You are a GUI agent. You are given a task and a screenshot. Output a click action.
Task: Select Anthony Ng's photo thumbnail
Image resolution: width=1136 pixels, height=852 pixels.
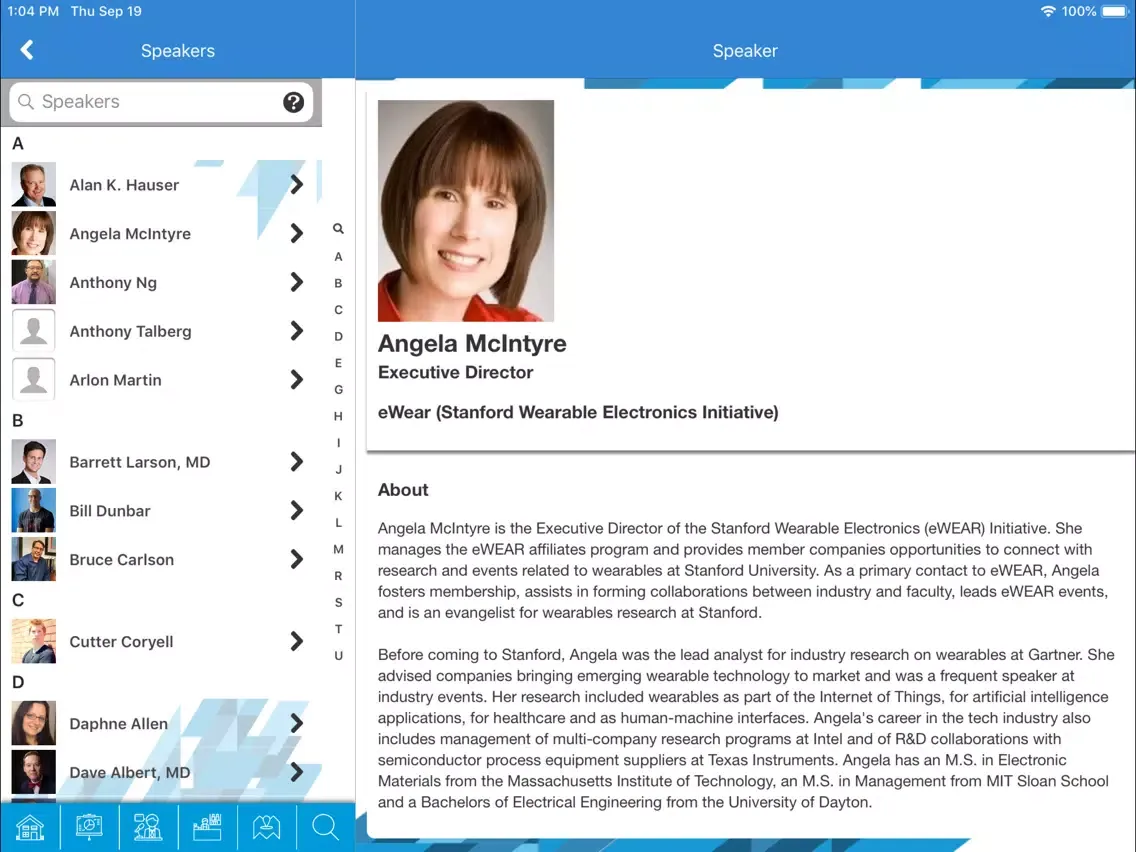(33, 282)
